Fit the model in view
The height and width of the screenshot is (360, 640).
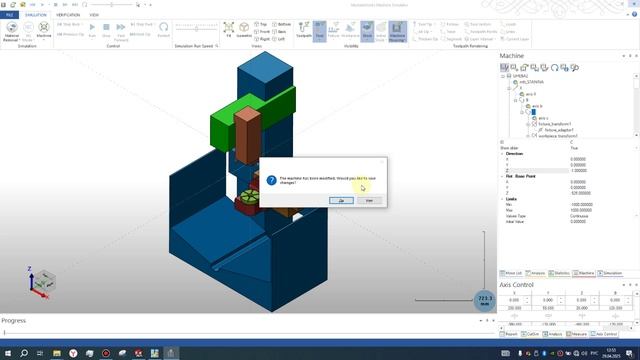(x=229, y=30)
